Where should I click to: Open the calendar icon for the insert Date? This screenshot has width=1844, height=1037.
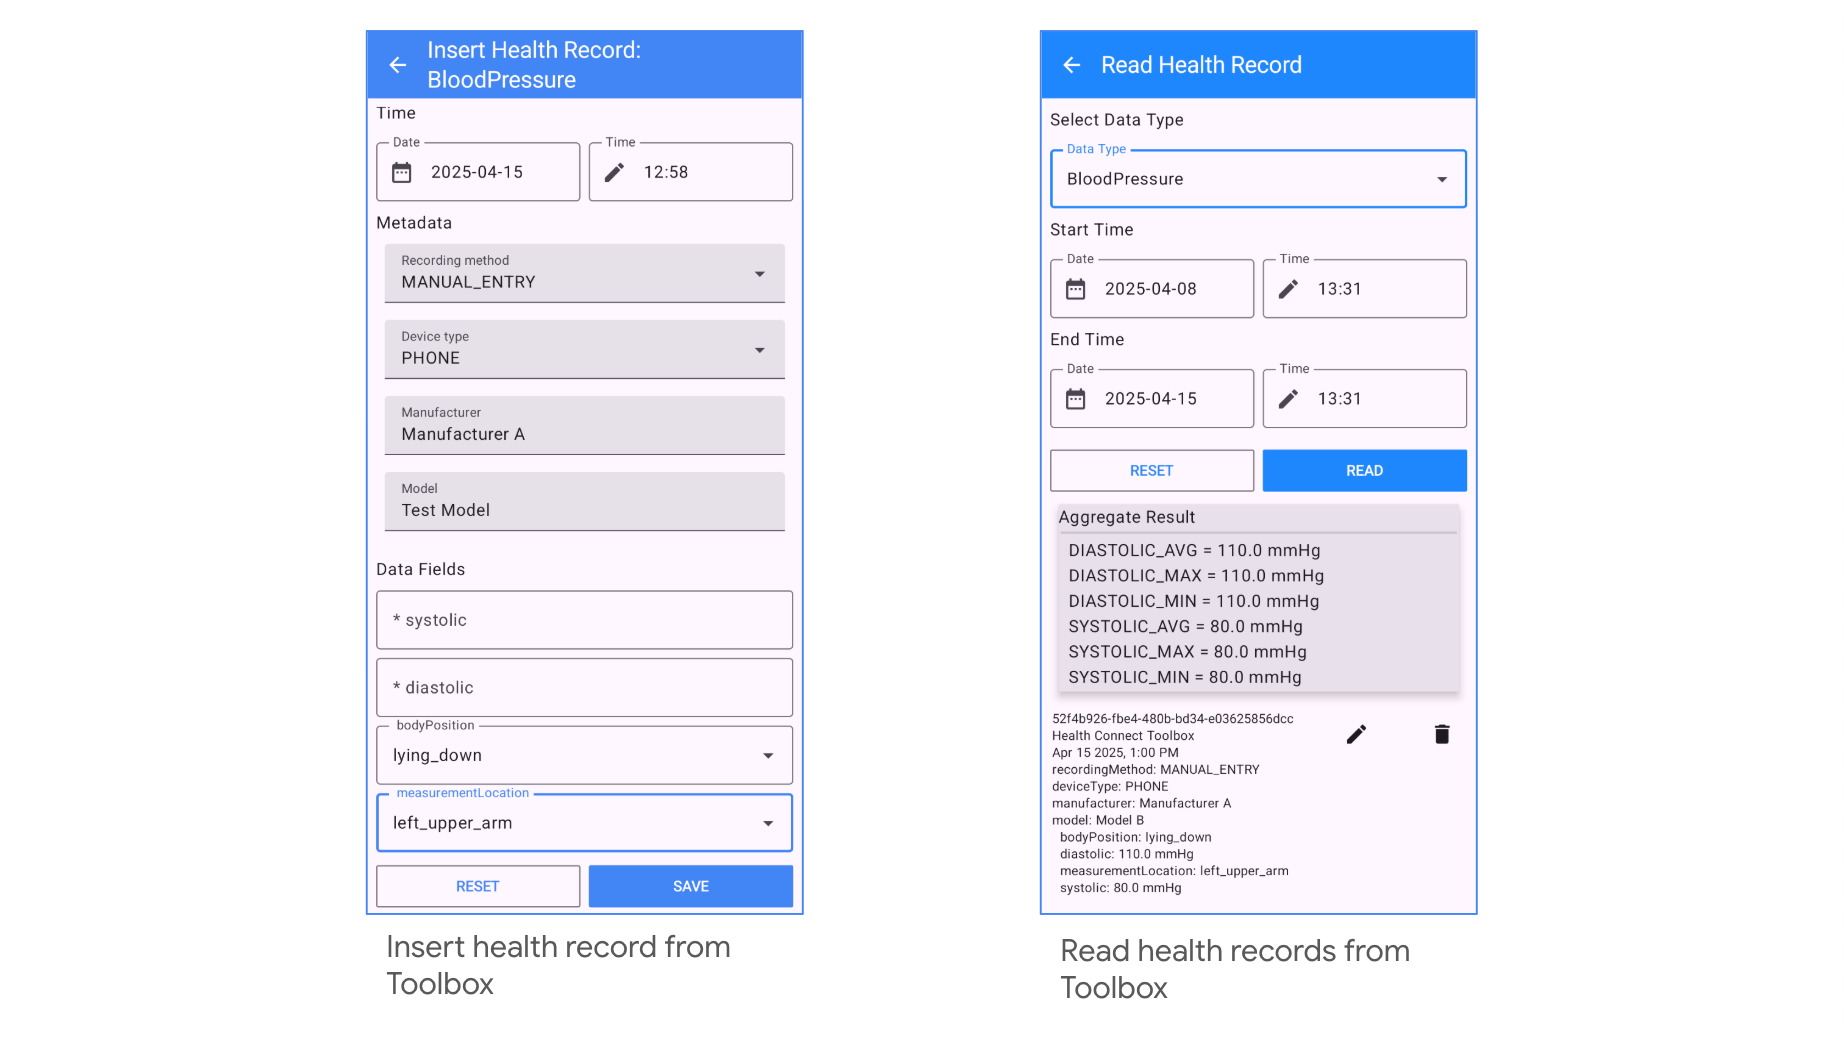[x=402, y=172]
